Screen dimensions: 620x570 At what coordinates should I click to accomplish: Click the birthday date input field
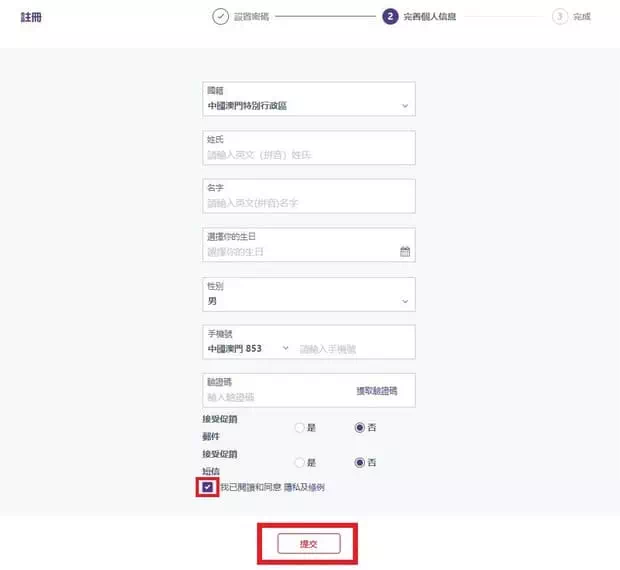pyautogui.click(x=309, y=245)
